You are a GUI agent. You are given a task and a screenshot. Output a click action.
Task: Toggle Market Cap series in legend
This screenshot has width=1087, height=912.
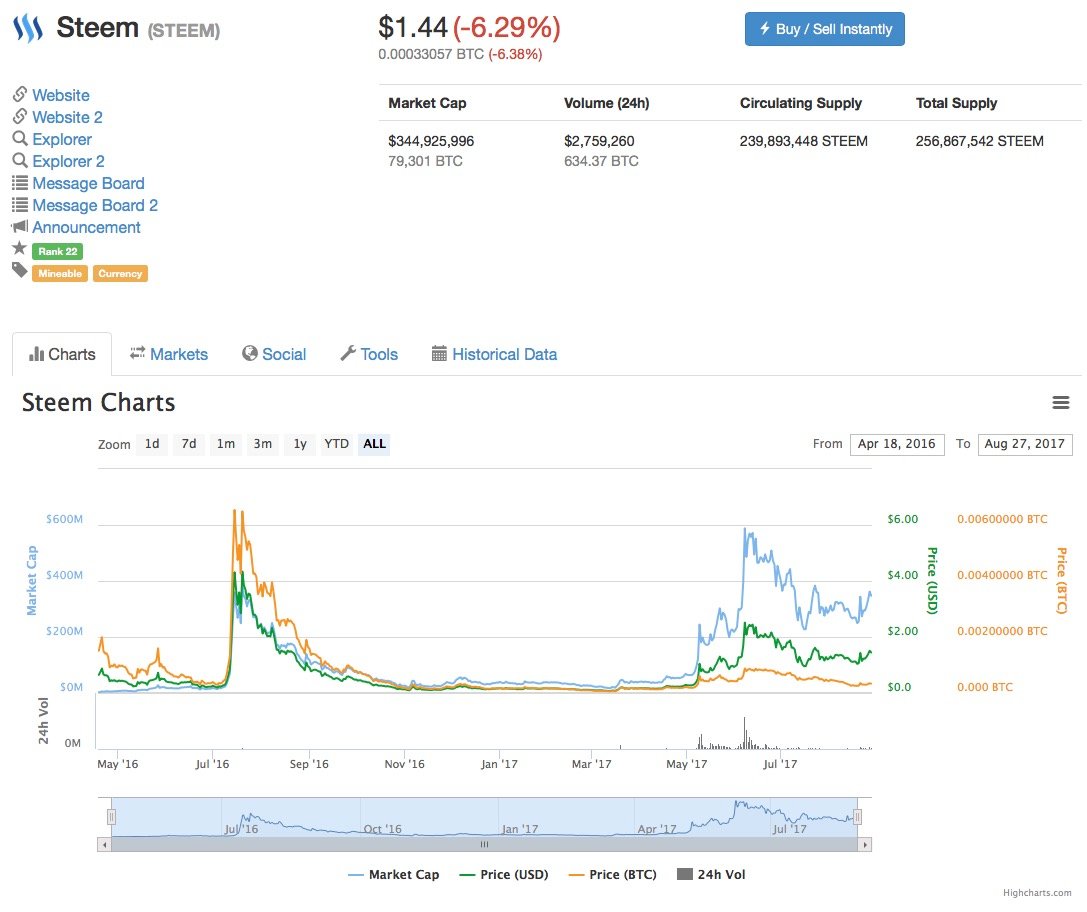(x=394, y=875)
